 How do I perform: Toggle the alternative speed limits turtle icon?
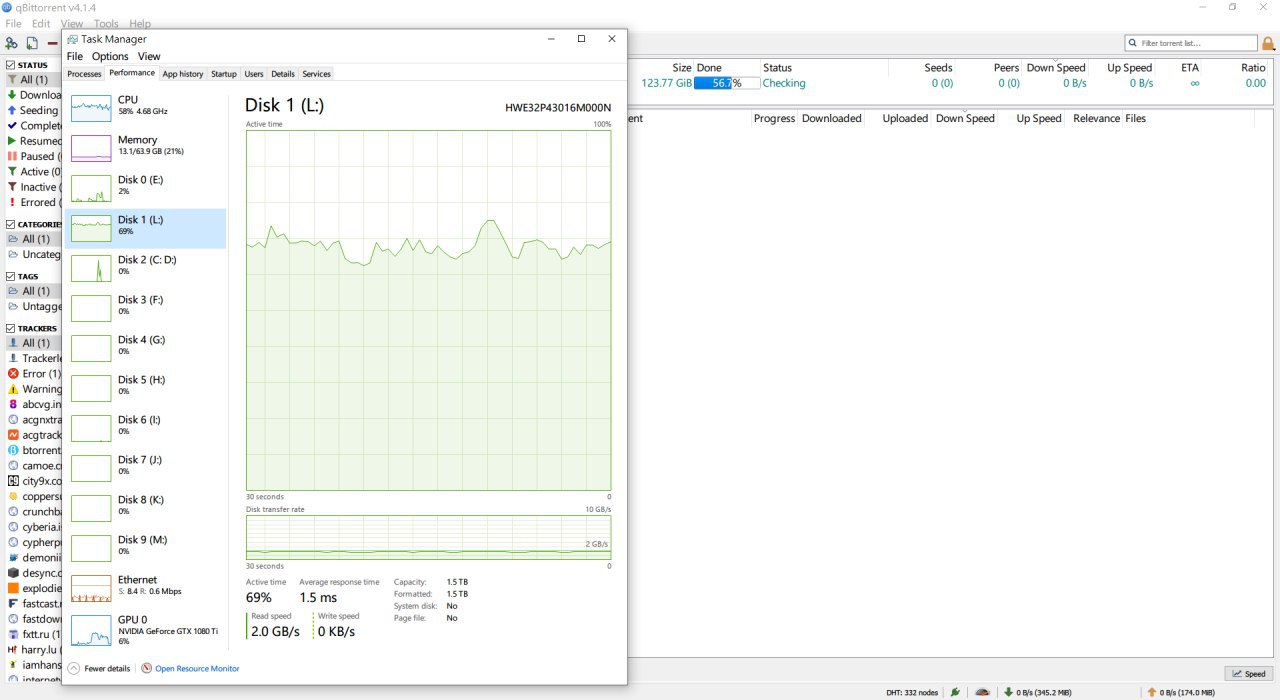983,692
